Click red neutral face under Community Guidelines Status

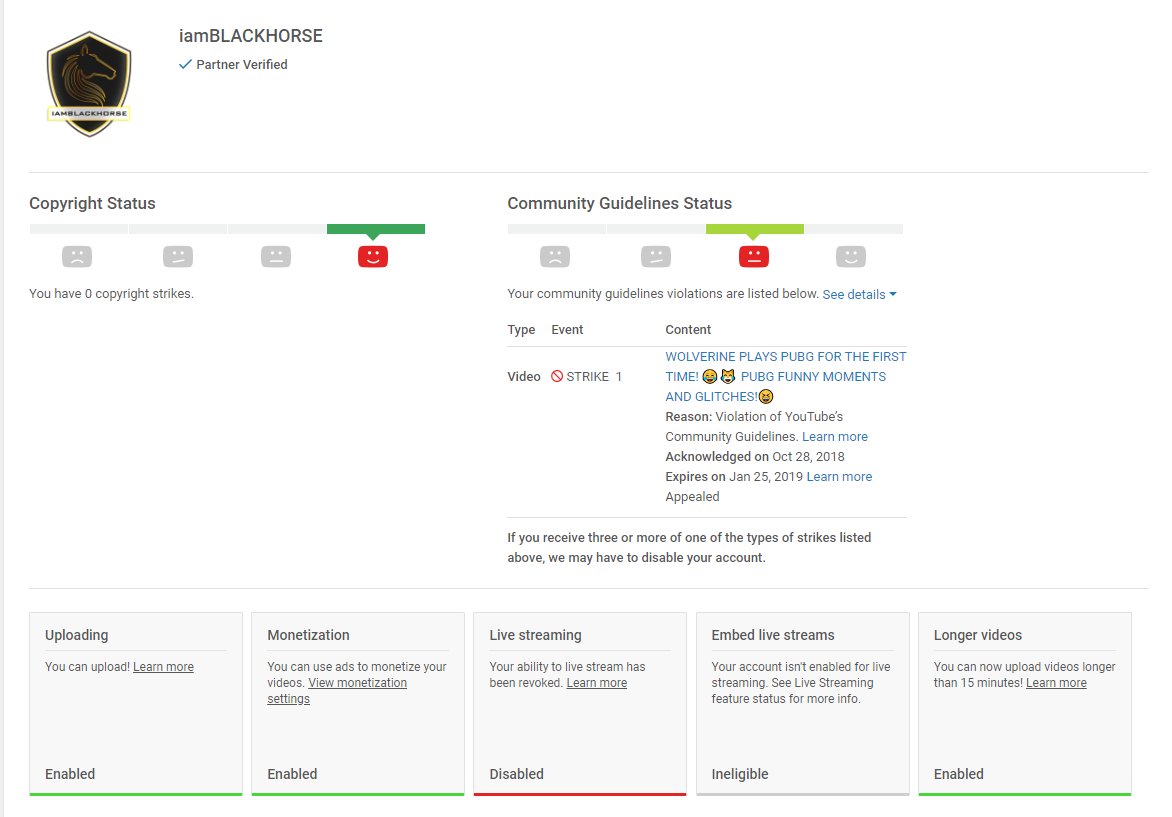(x=753, y=256)
